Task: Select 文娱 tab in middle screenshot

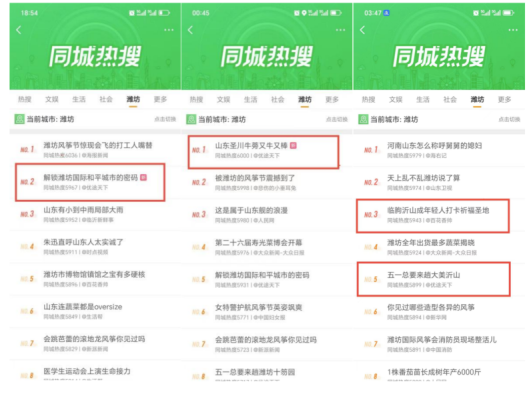Action: pos(224,100)
